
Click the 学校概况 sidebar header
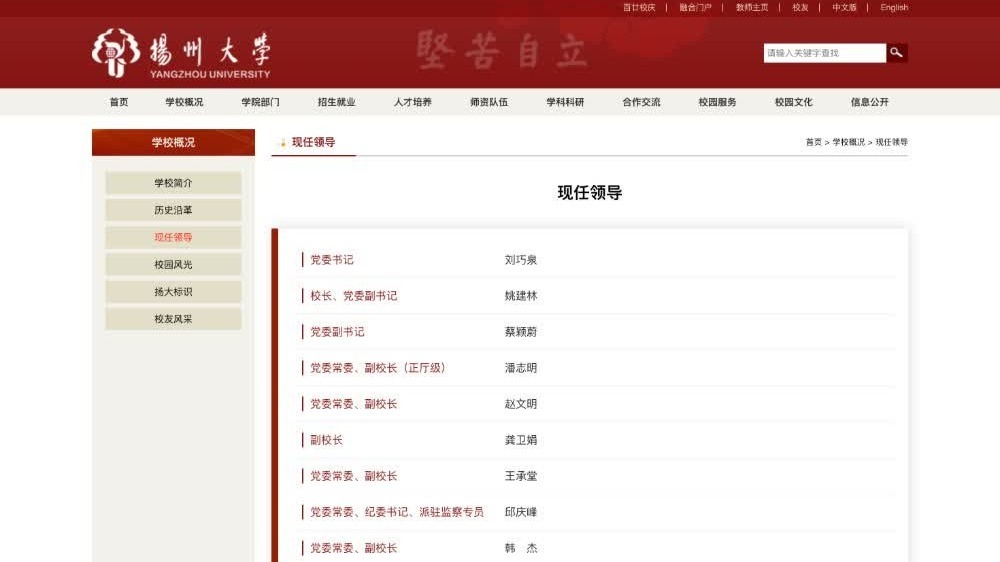pos(173,142)
